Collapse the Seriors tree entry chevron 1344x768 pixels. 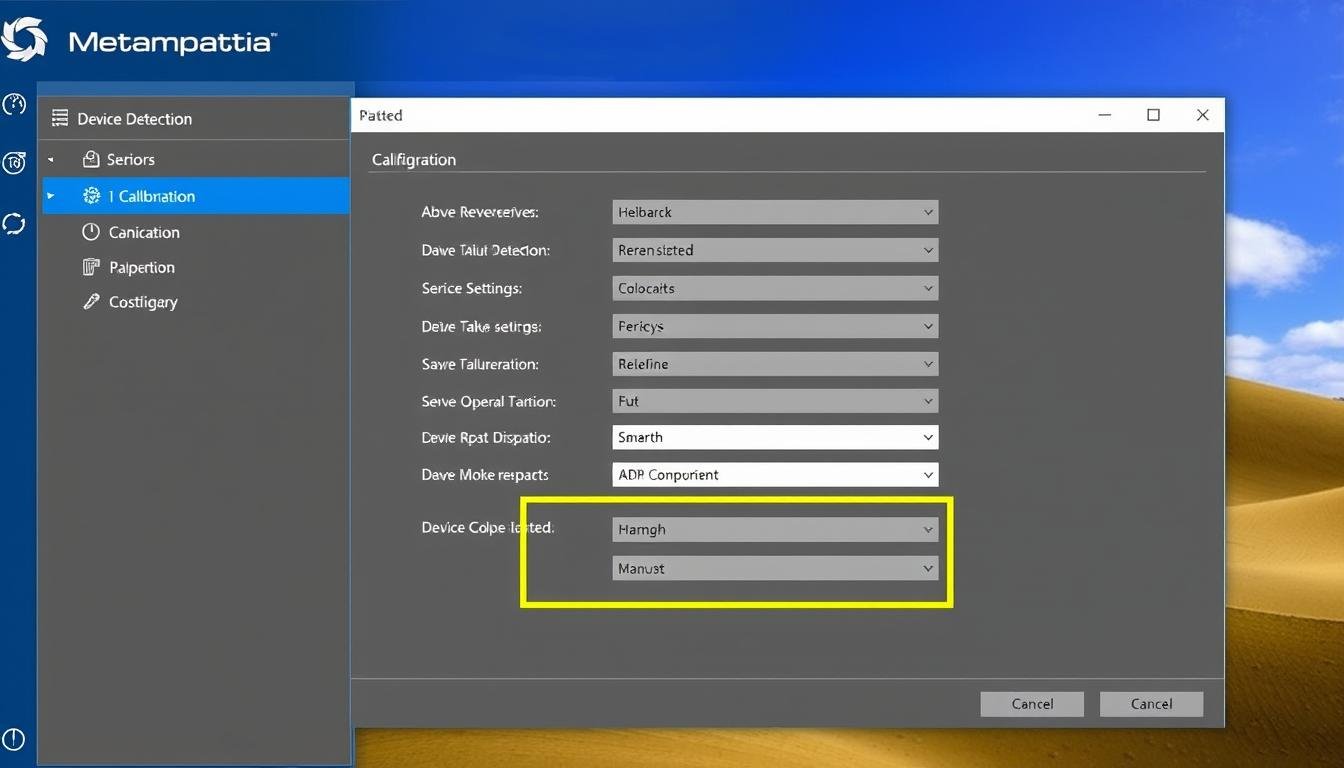pos(50,159)
